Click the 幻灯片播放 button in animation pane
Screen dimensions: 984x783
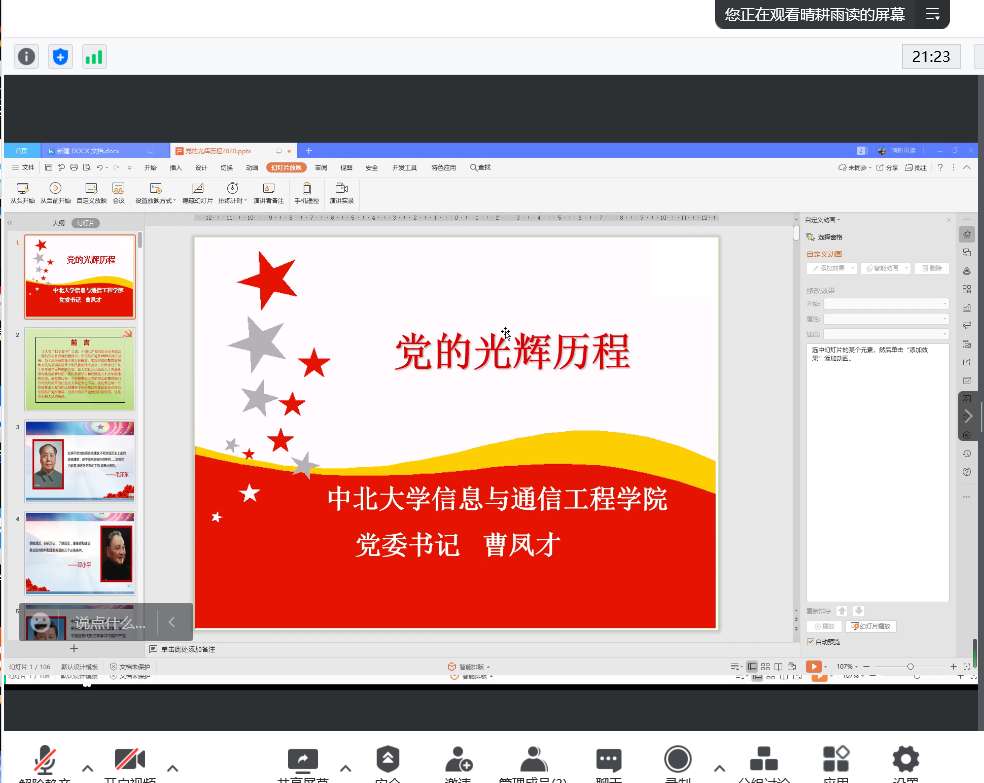[x=871, y=626]
